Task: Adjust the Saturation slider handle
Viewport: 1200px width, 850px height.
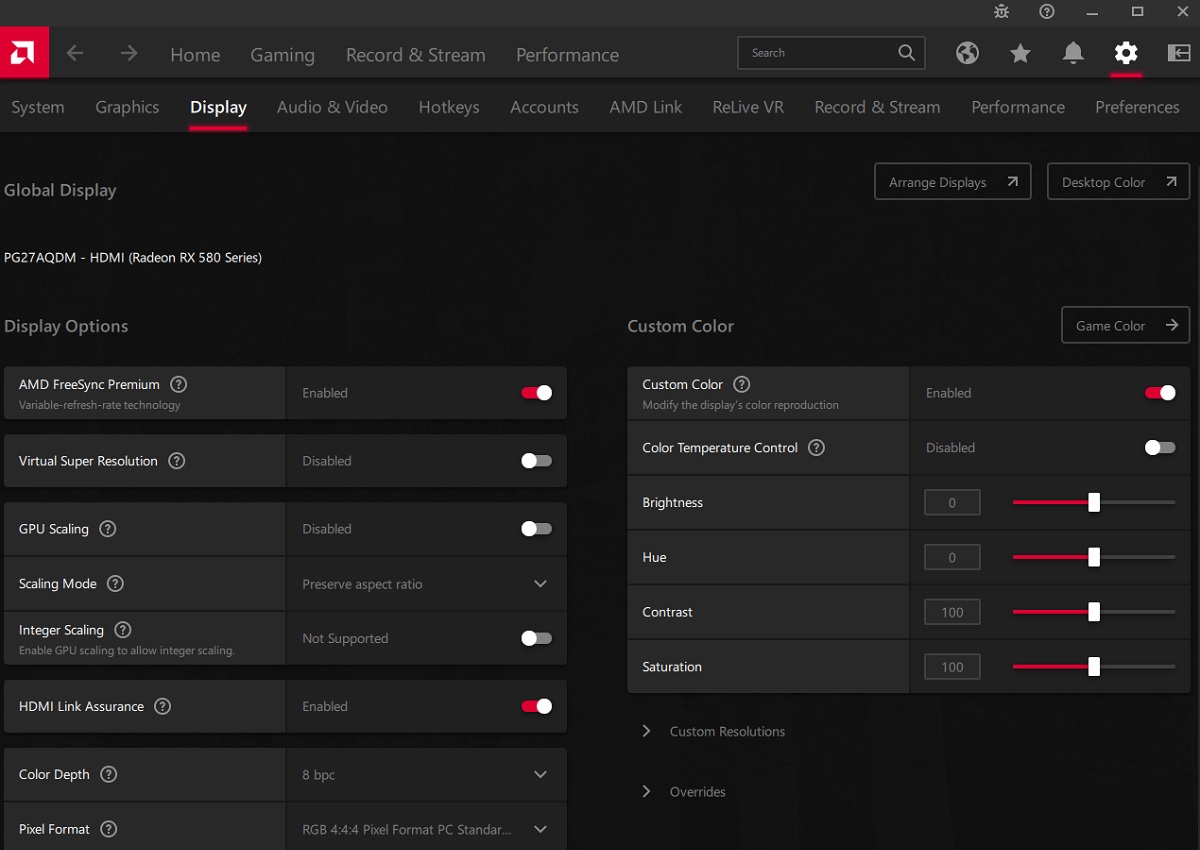Action: [1094, 667]
